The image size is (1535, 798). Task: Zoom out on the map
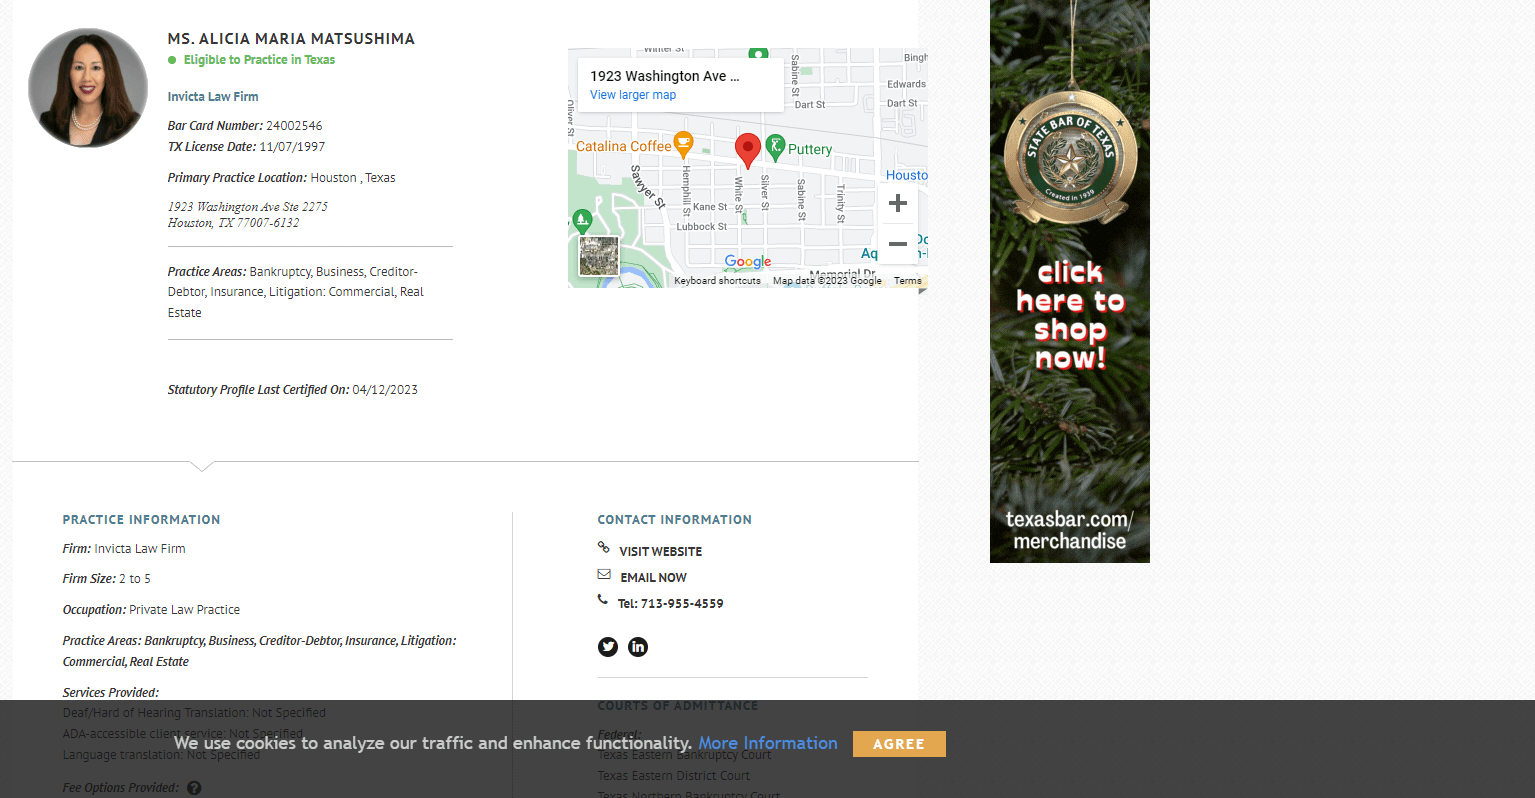click(898, 243)
